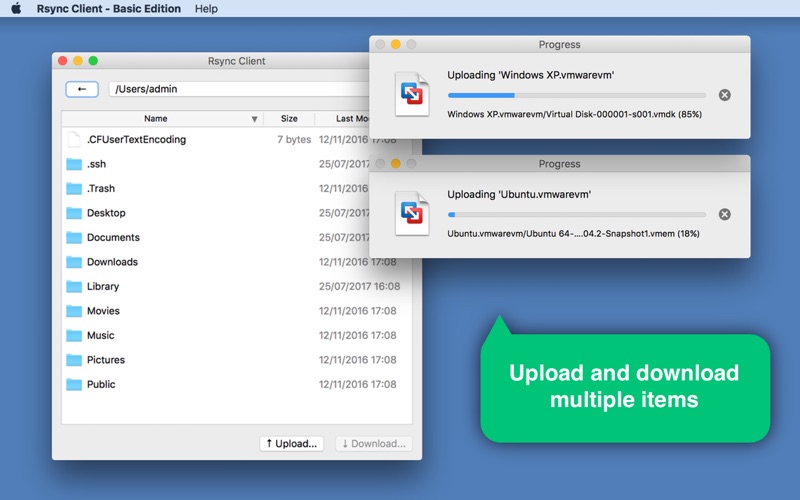Screen dimensions: 800x500
Task: Click the Windows XP VMware file icon
Action: pyautogui.click(x=412, y=94)
